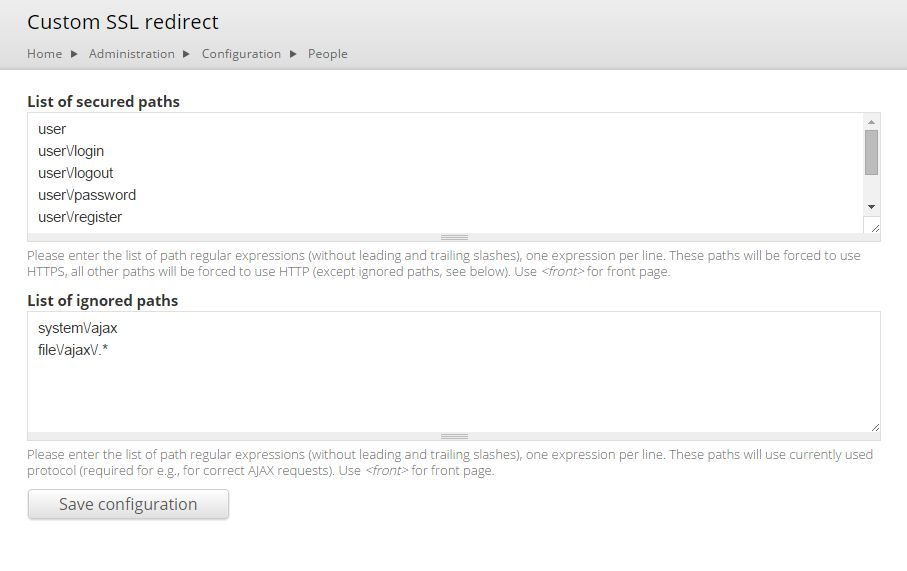Click the ignored paths textarea resize grippie bar
The width and height of the screenshot is (907, 571).
point(454,436)
